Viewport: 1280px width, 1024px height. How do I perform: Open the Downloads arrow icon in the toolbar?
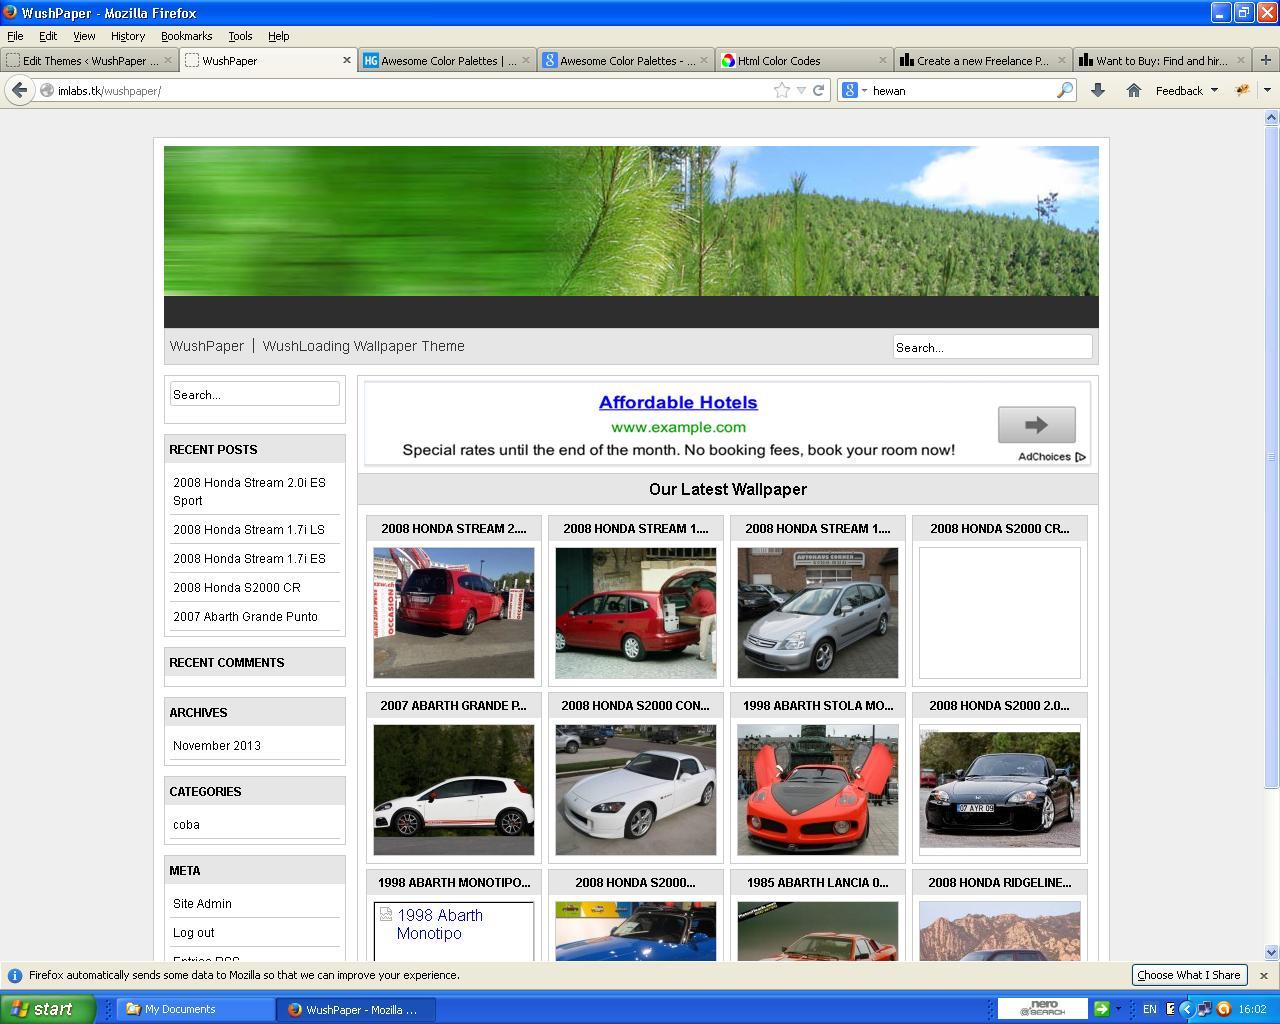click(x=1097, y=90)
